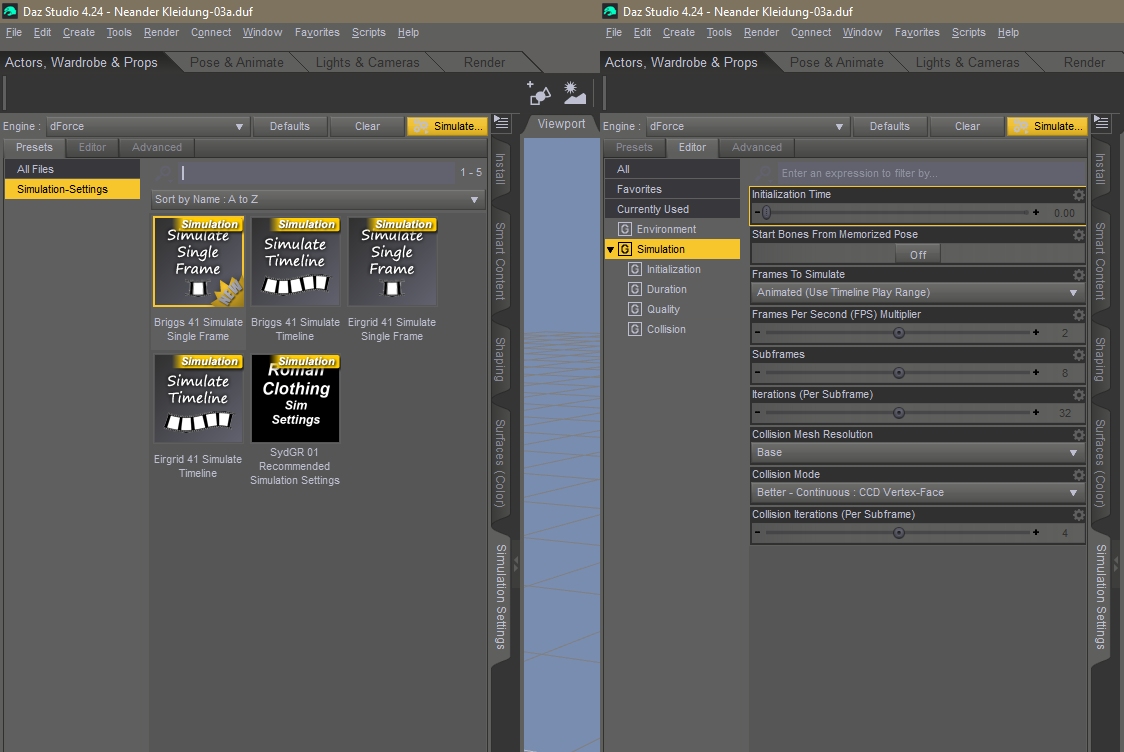Click the minus icon on Subframes slider
The image size is (1124, 752).
point(758,372)
